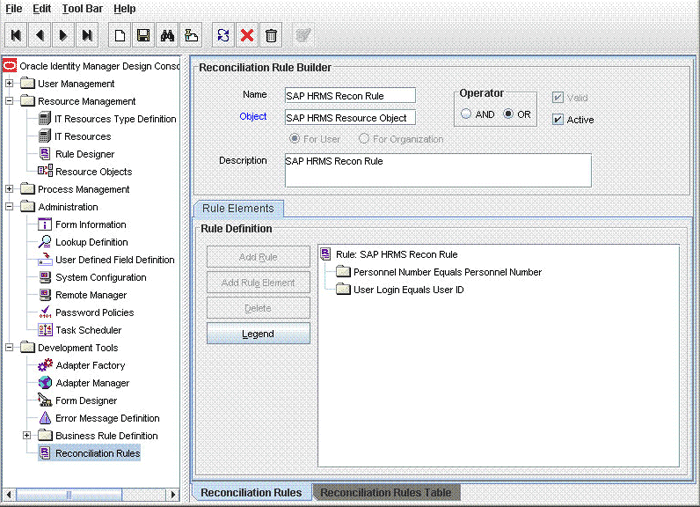The height and width of the screenshot is (507, 700).
Task: Create new blank form icon
Action: tap(120, 35)
